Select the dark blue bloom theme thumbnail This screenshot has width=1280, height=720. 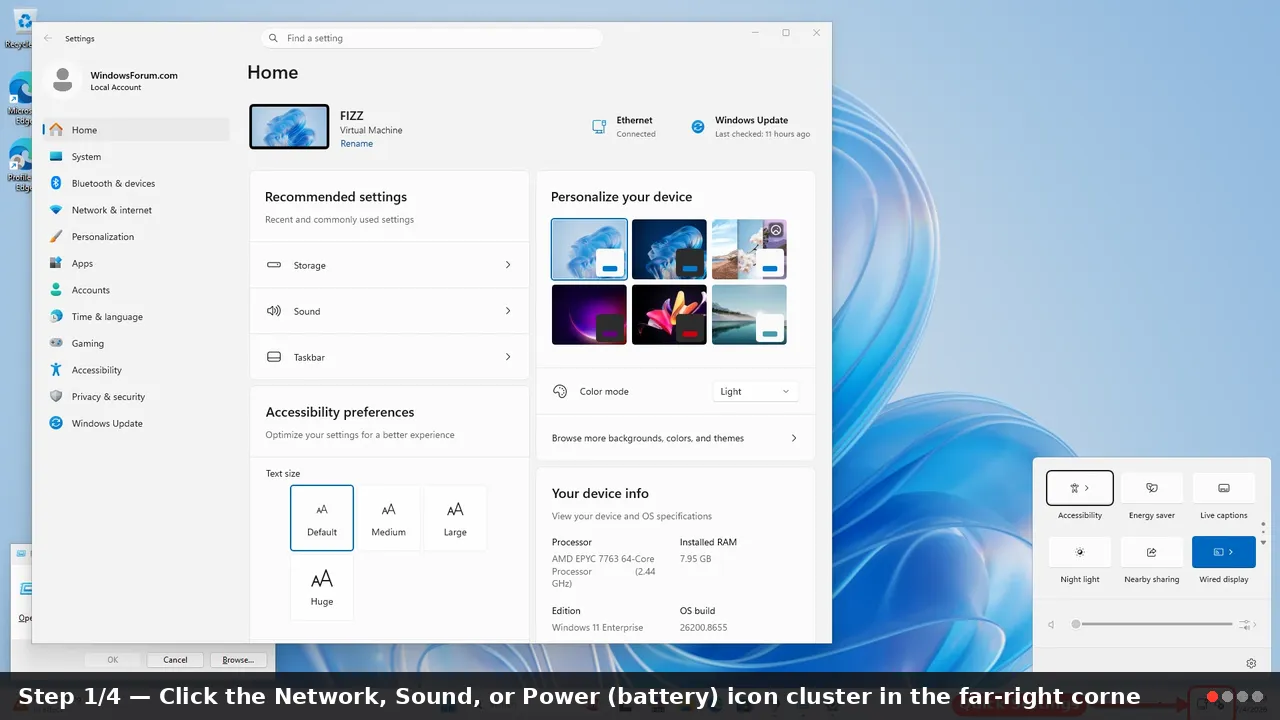click(x=669, y=249)
